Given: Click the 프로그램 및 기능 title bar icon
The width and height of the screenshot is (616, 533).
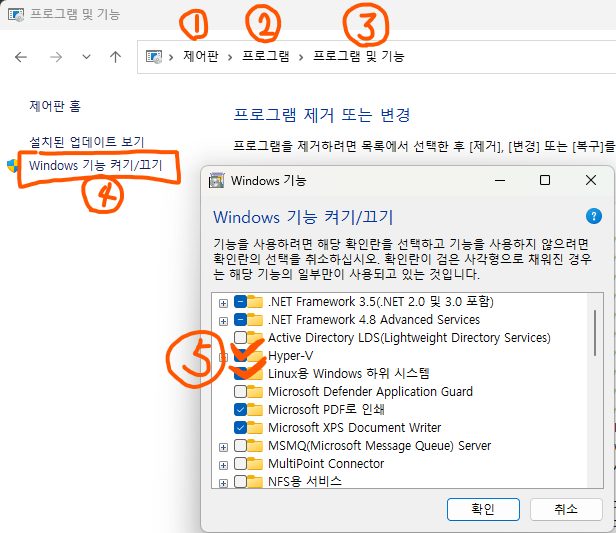Looking at the screenshot, I should [x=16, y=15].
